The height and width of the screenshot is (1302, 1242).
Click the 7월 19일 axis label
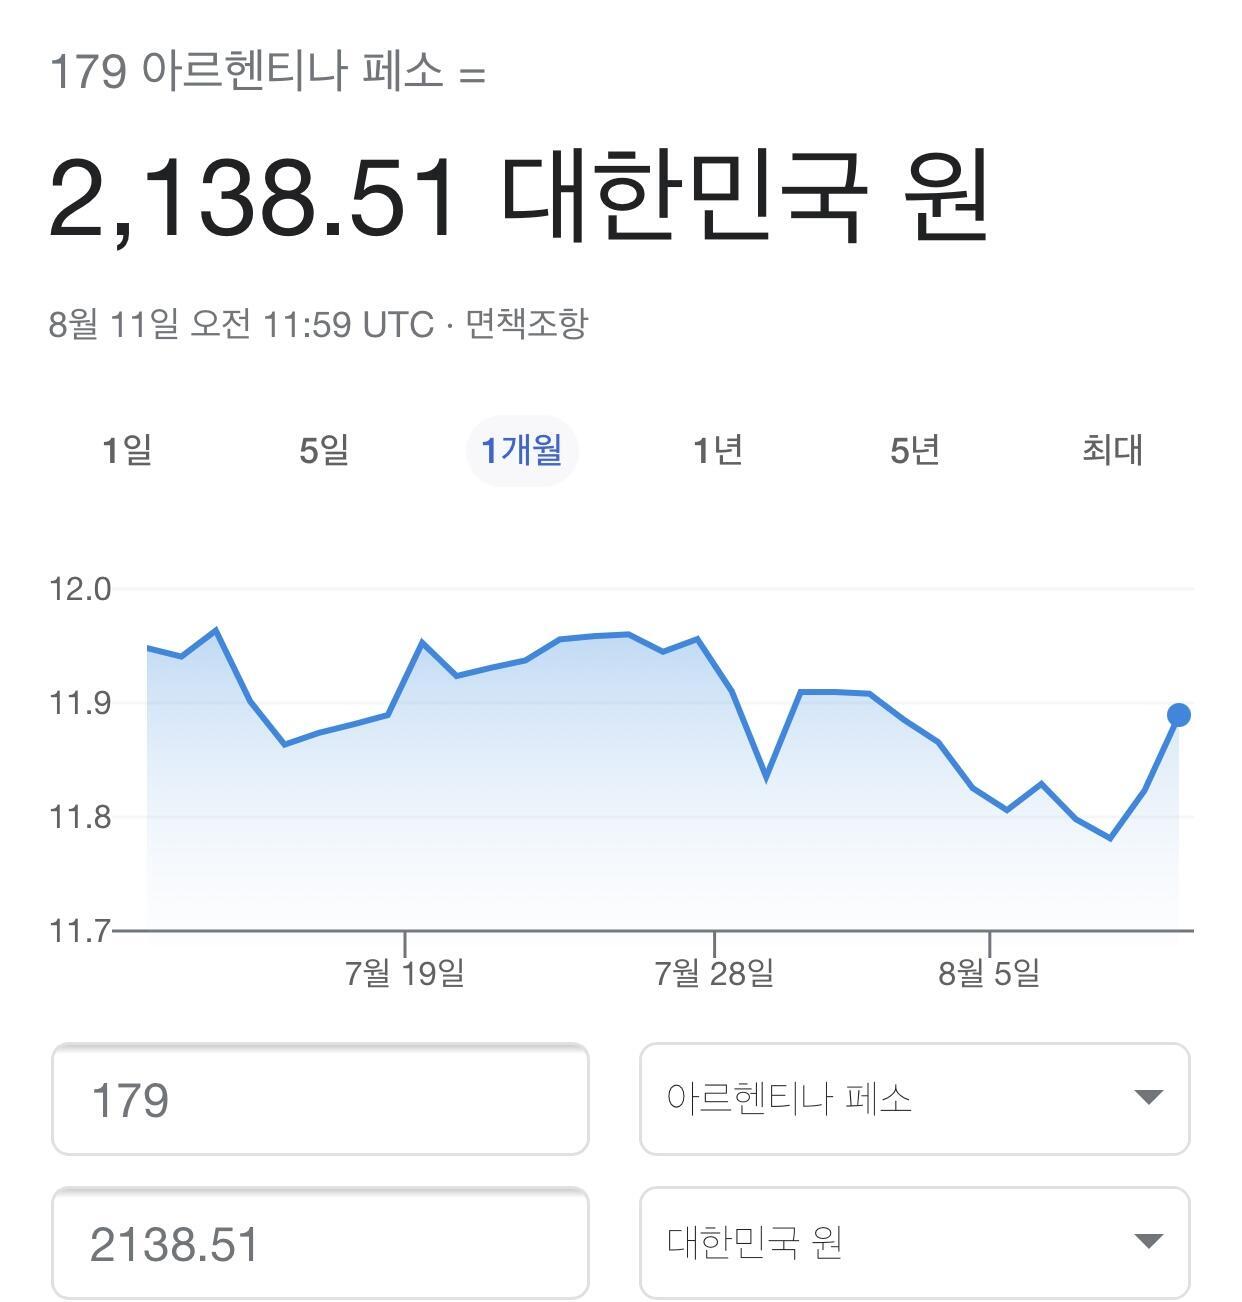tap(405, 972)
